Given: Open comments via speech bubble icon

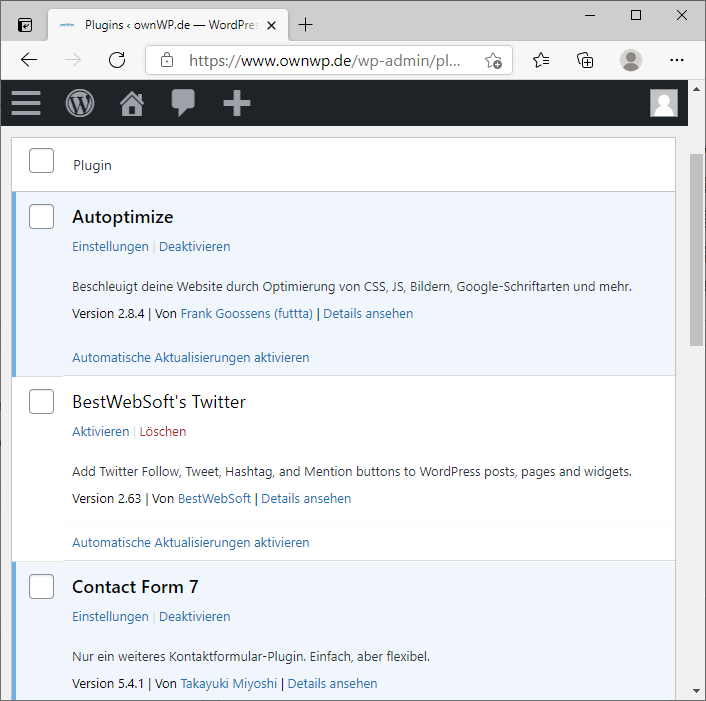Looking at the screenshot, I should tap(183, 103).
